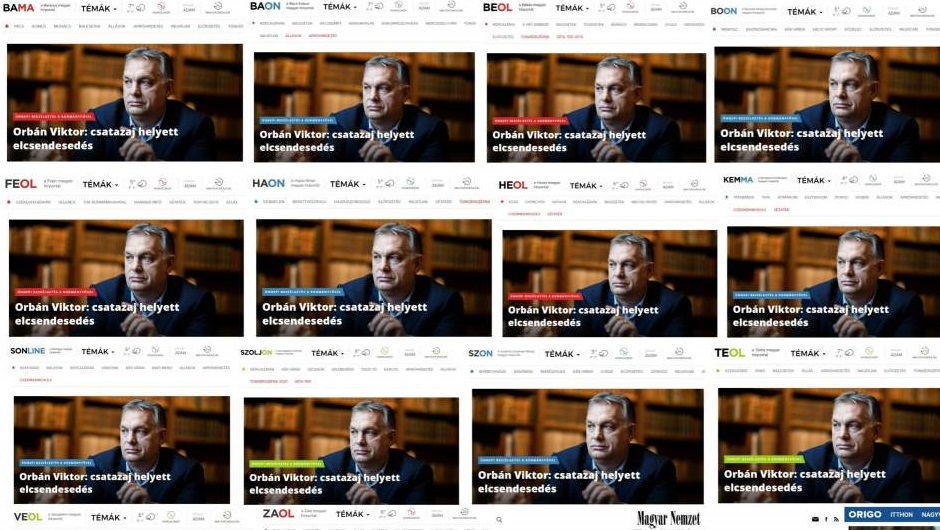Open the TÉMÁK dropdown next to SZOLJON
This screenshot has height=530, width=940.
(328, 353)
